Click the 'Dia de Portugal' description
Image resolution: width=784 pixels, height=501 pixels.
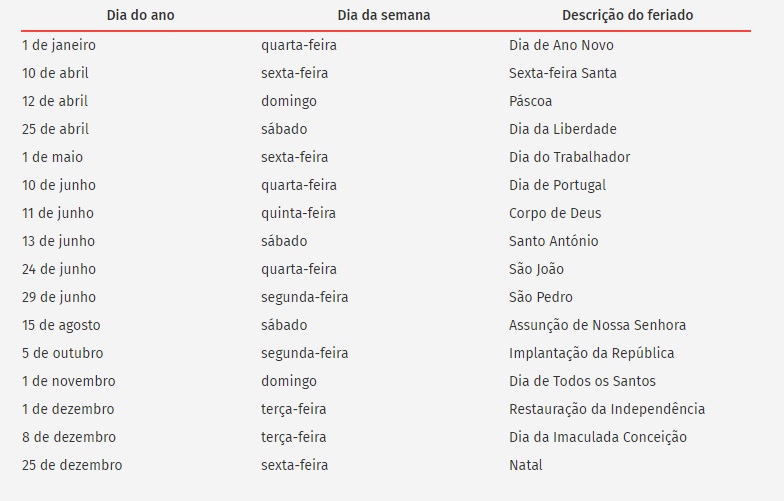coord(558,185)
